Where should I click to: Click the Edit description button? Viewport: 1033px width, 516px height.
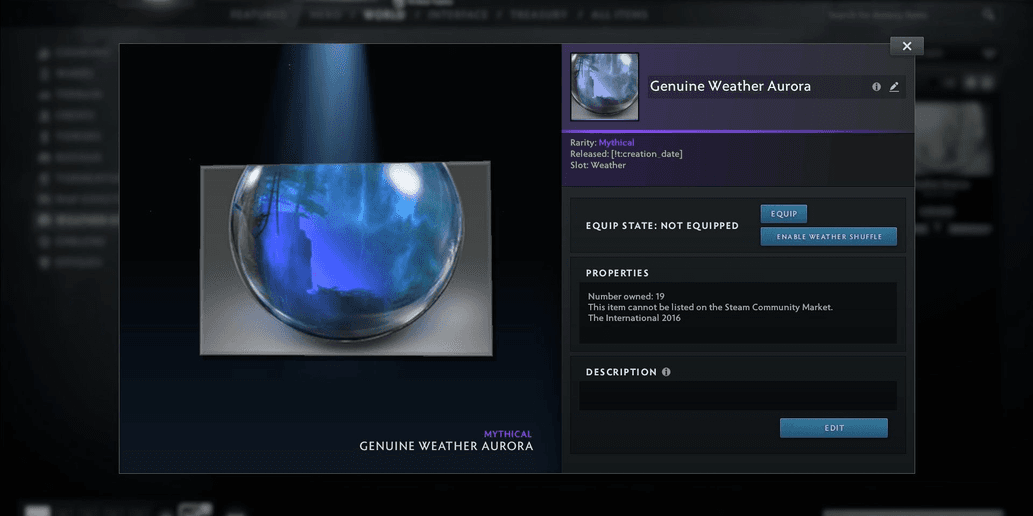(x=834, y=428)
